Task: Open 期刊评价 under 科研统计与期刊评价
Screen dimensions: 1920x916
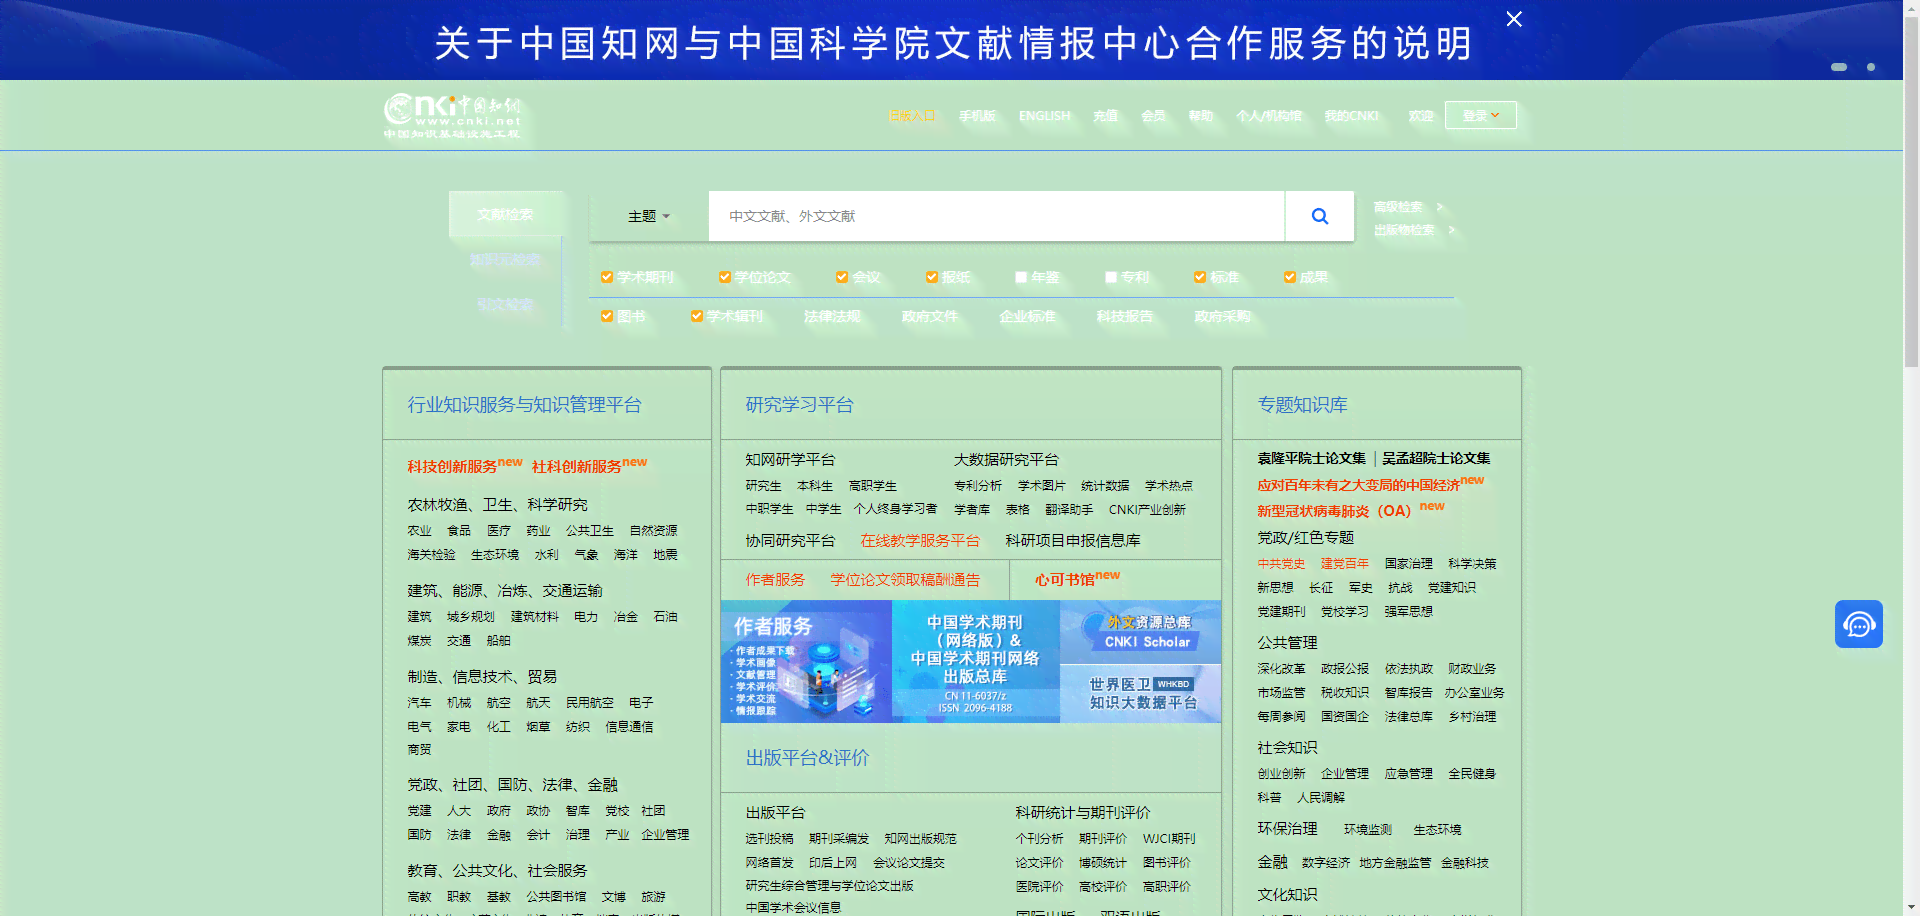Action: (x=1102, y=838)
